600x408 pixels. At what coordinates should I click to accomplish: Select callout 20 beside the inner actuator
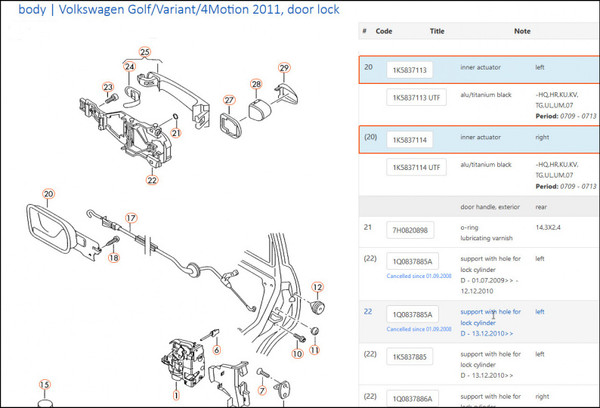point(48,193)
